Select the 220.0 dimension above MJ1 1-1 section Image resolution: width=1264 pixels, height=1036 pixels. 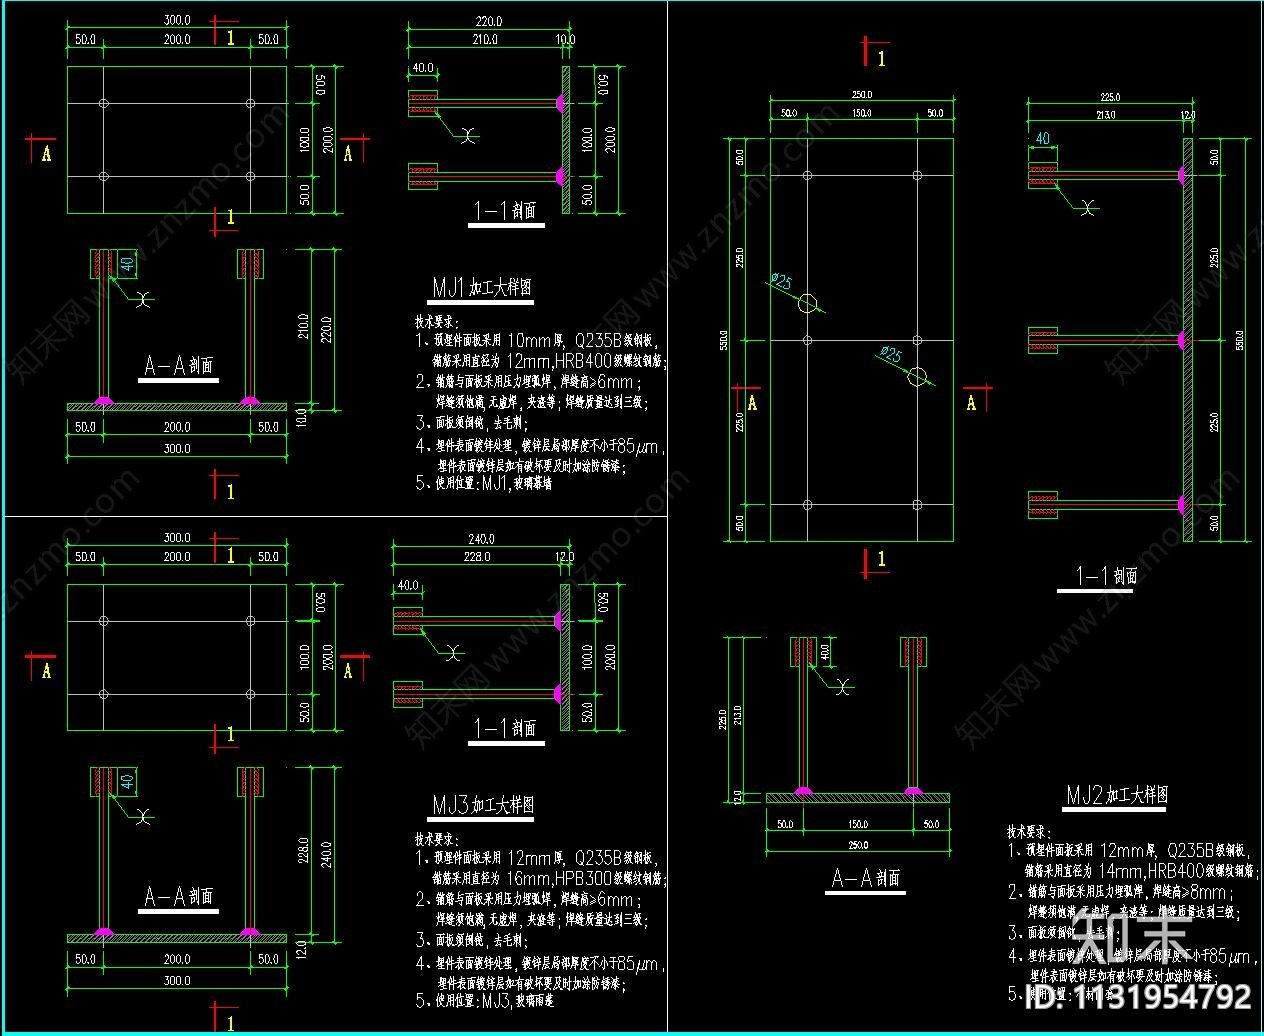488,21
